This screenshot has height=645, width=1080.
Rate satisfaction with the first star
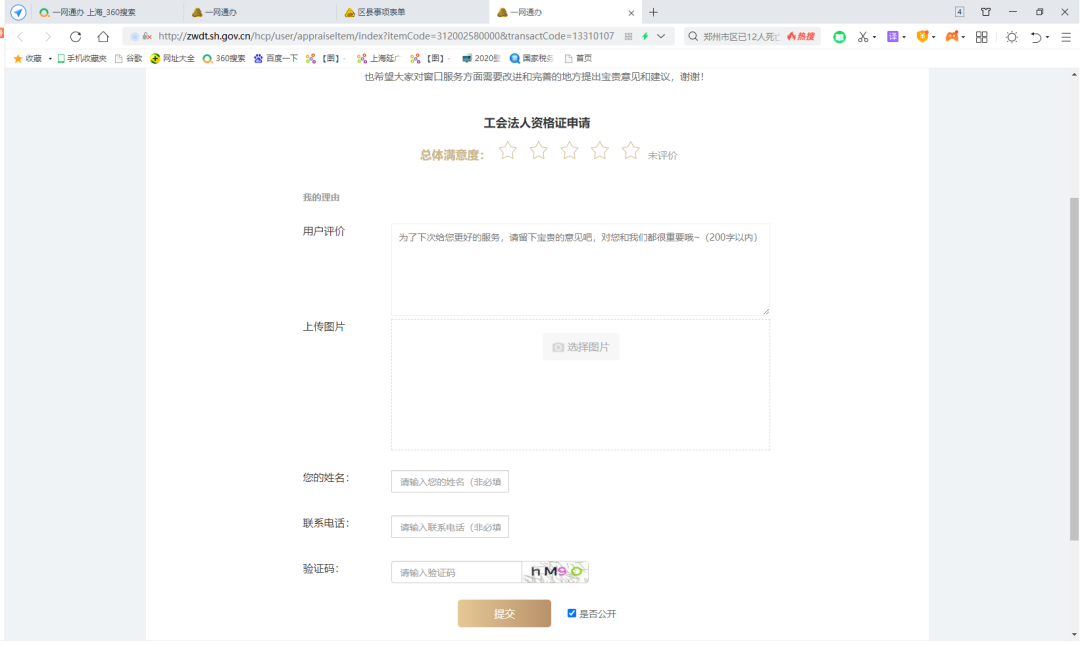(x=508, y=151)
